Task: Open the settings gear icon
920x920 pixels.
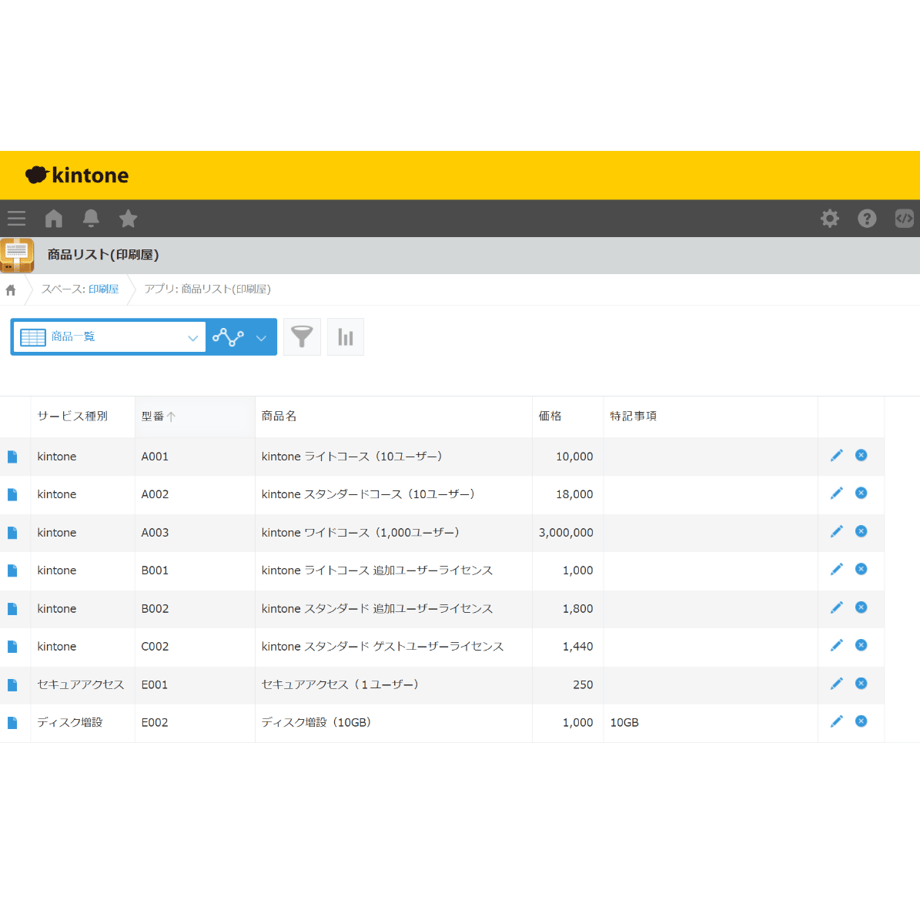Action: click(830, 218)
